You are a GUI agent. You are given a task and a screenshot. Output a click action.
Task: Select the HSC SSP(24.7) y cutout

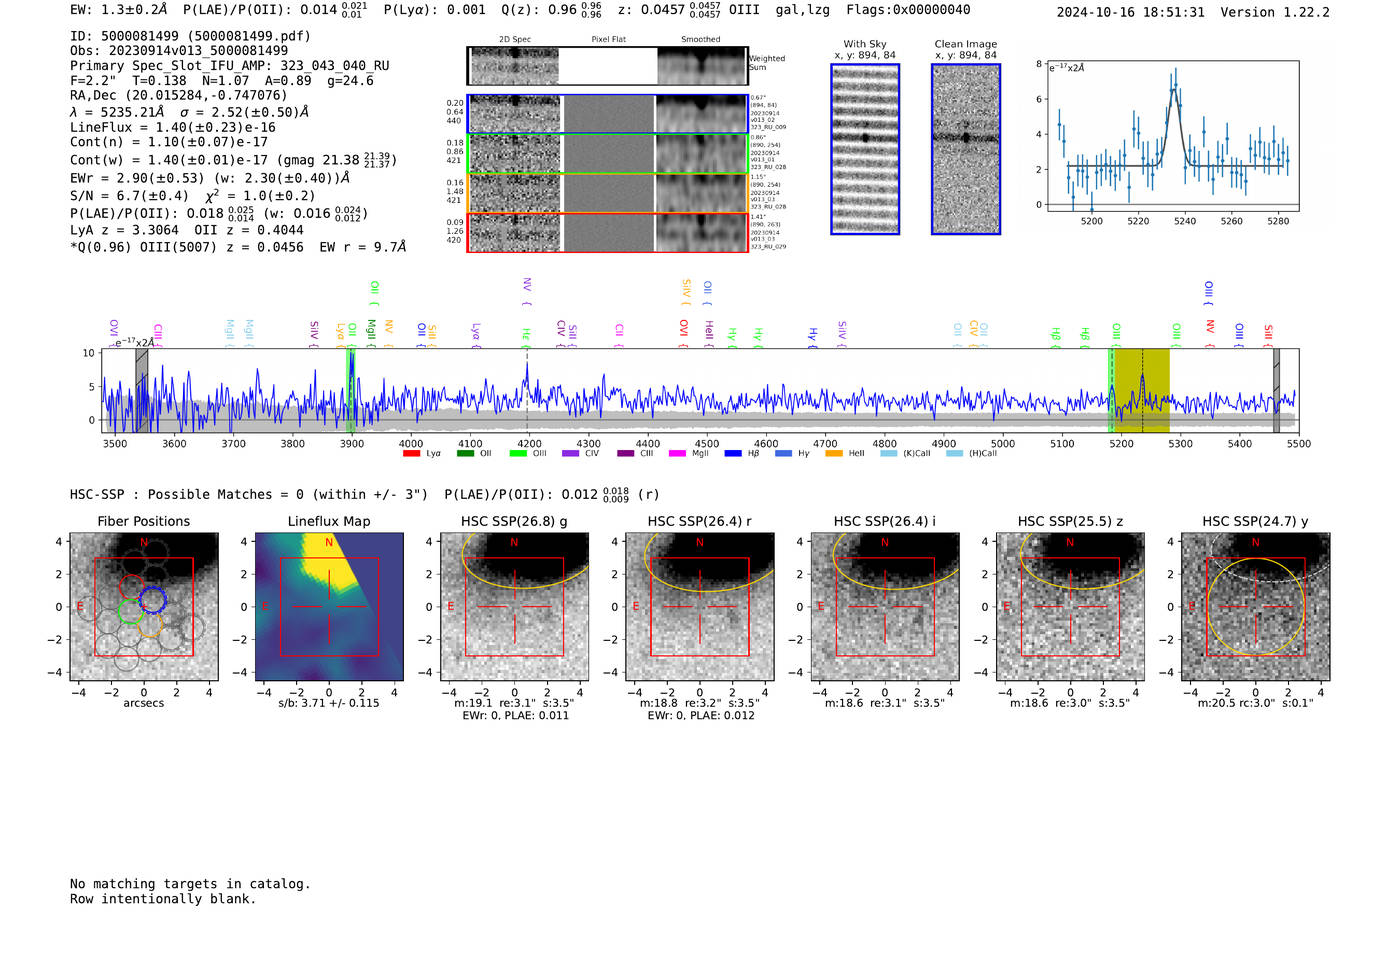[1256, 606]
